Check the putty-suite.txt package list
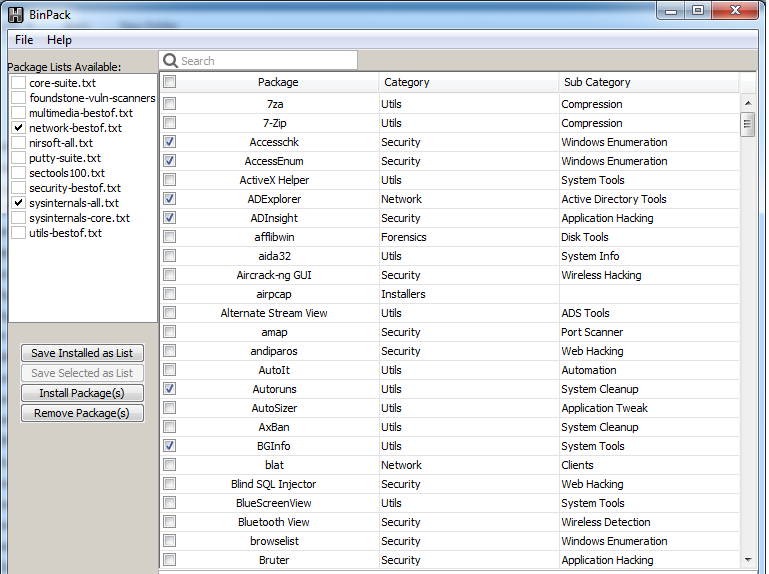Image resolution: width=769 pixels, height=574 pixels. [19, 158]
